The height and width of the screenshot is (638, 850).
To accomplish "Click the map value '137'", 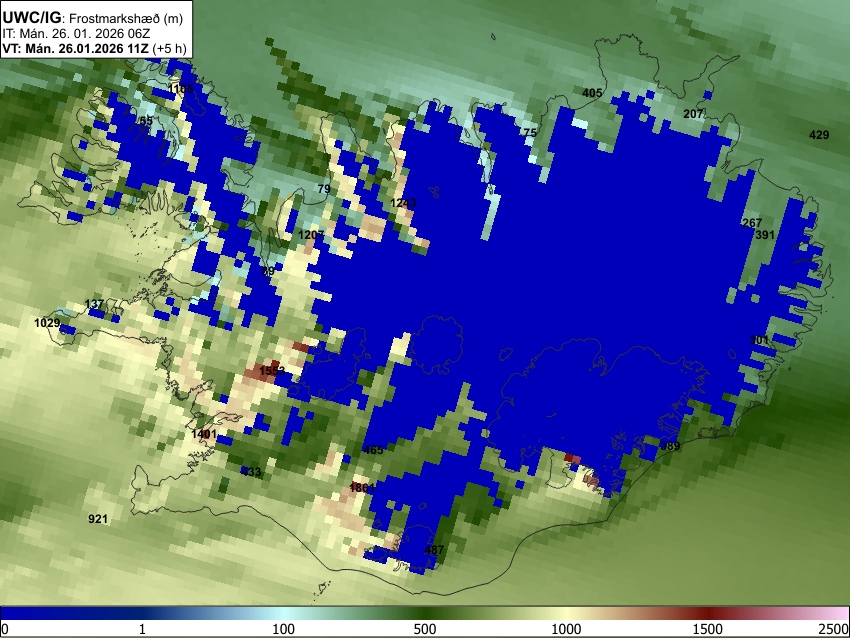I will tap(94, 304).
